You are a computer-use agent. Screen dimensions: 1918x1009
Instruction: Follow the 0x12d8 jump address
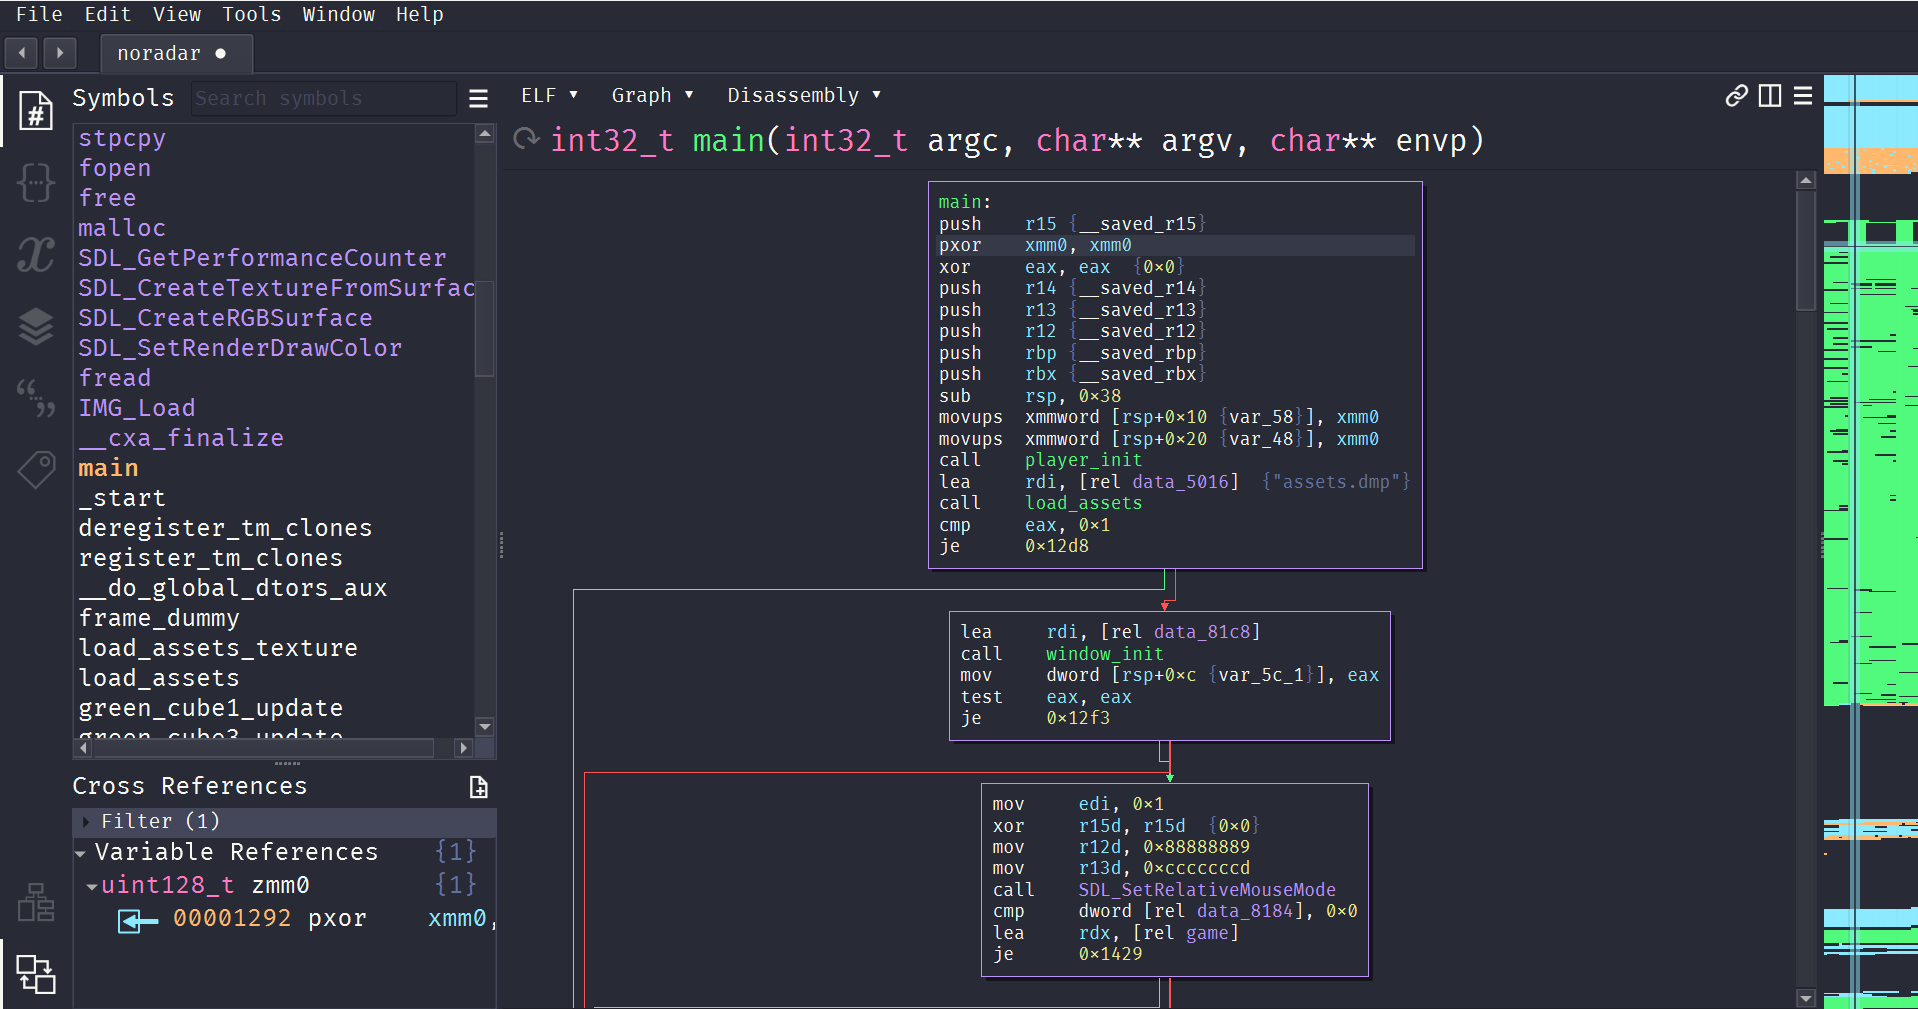[x=1056, y=546]
